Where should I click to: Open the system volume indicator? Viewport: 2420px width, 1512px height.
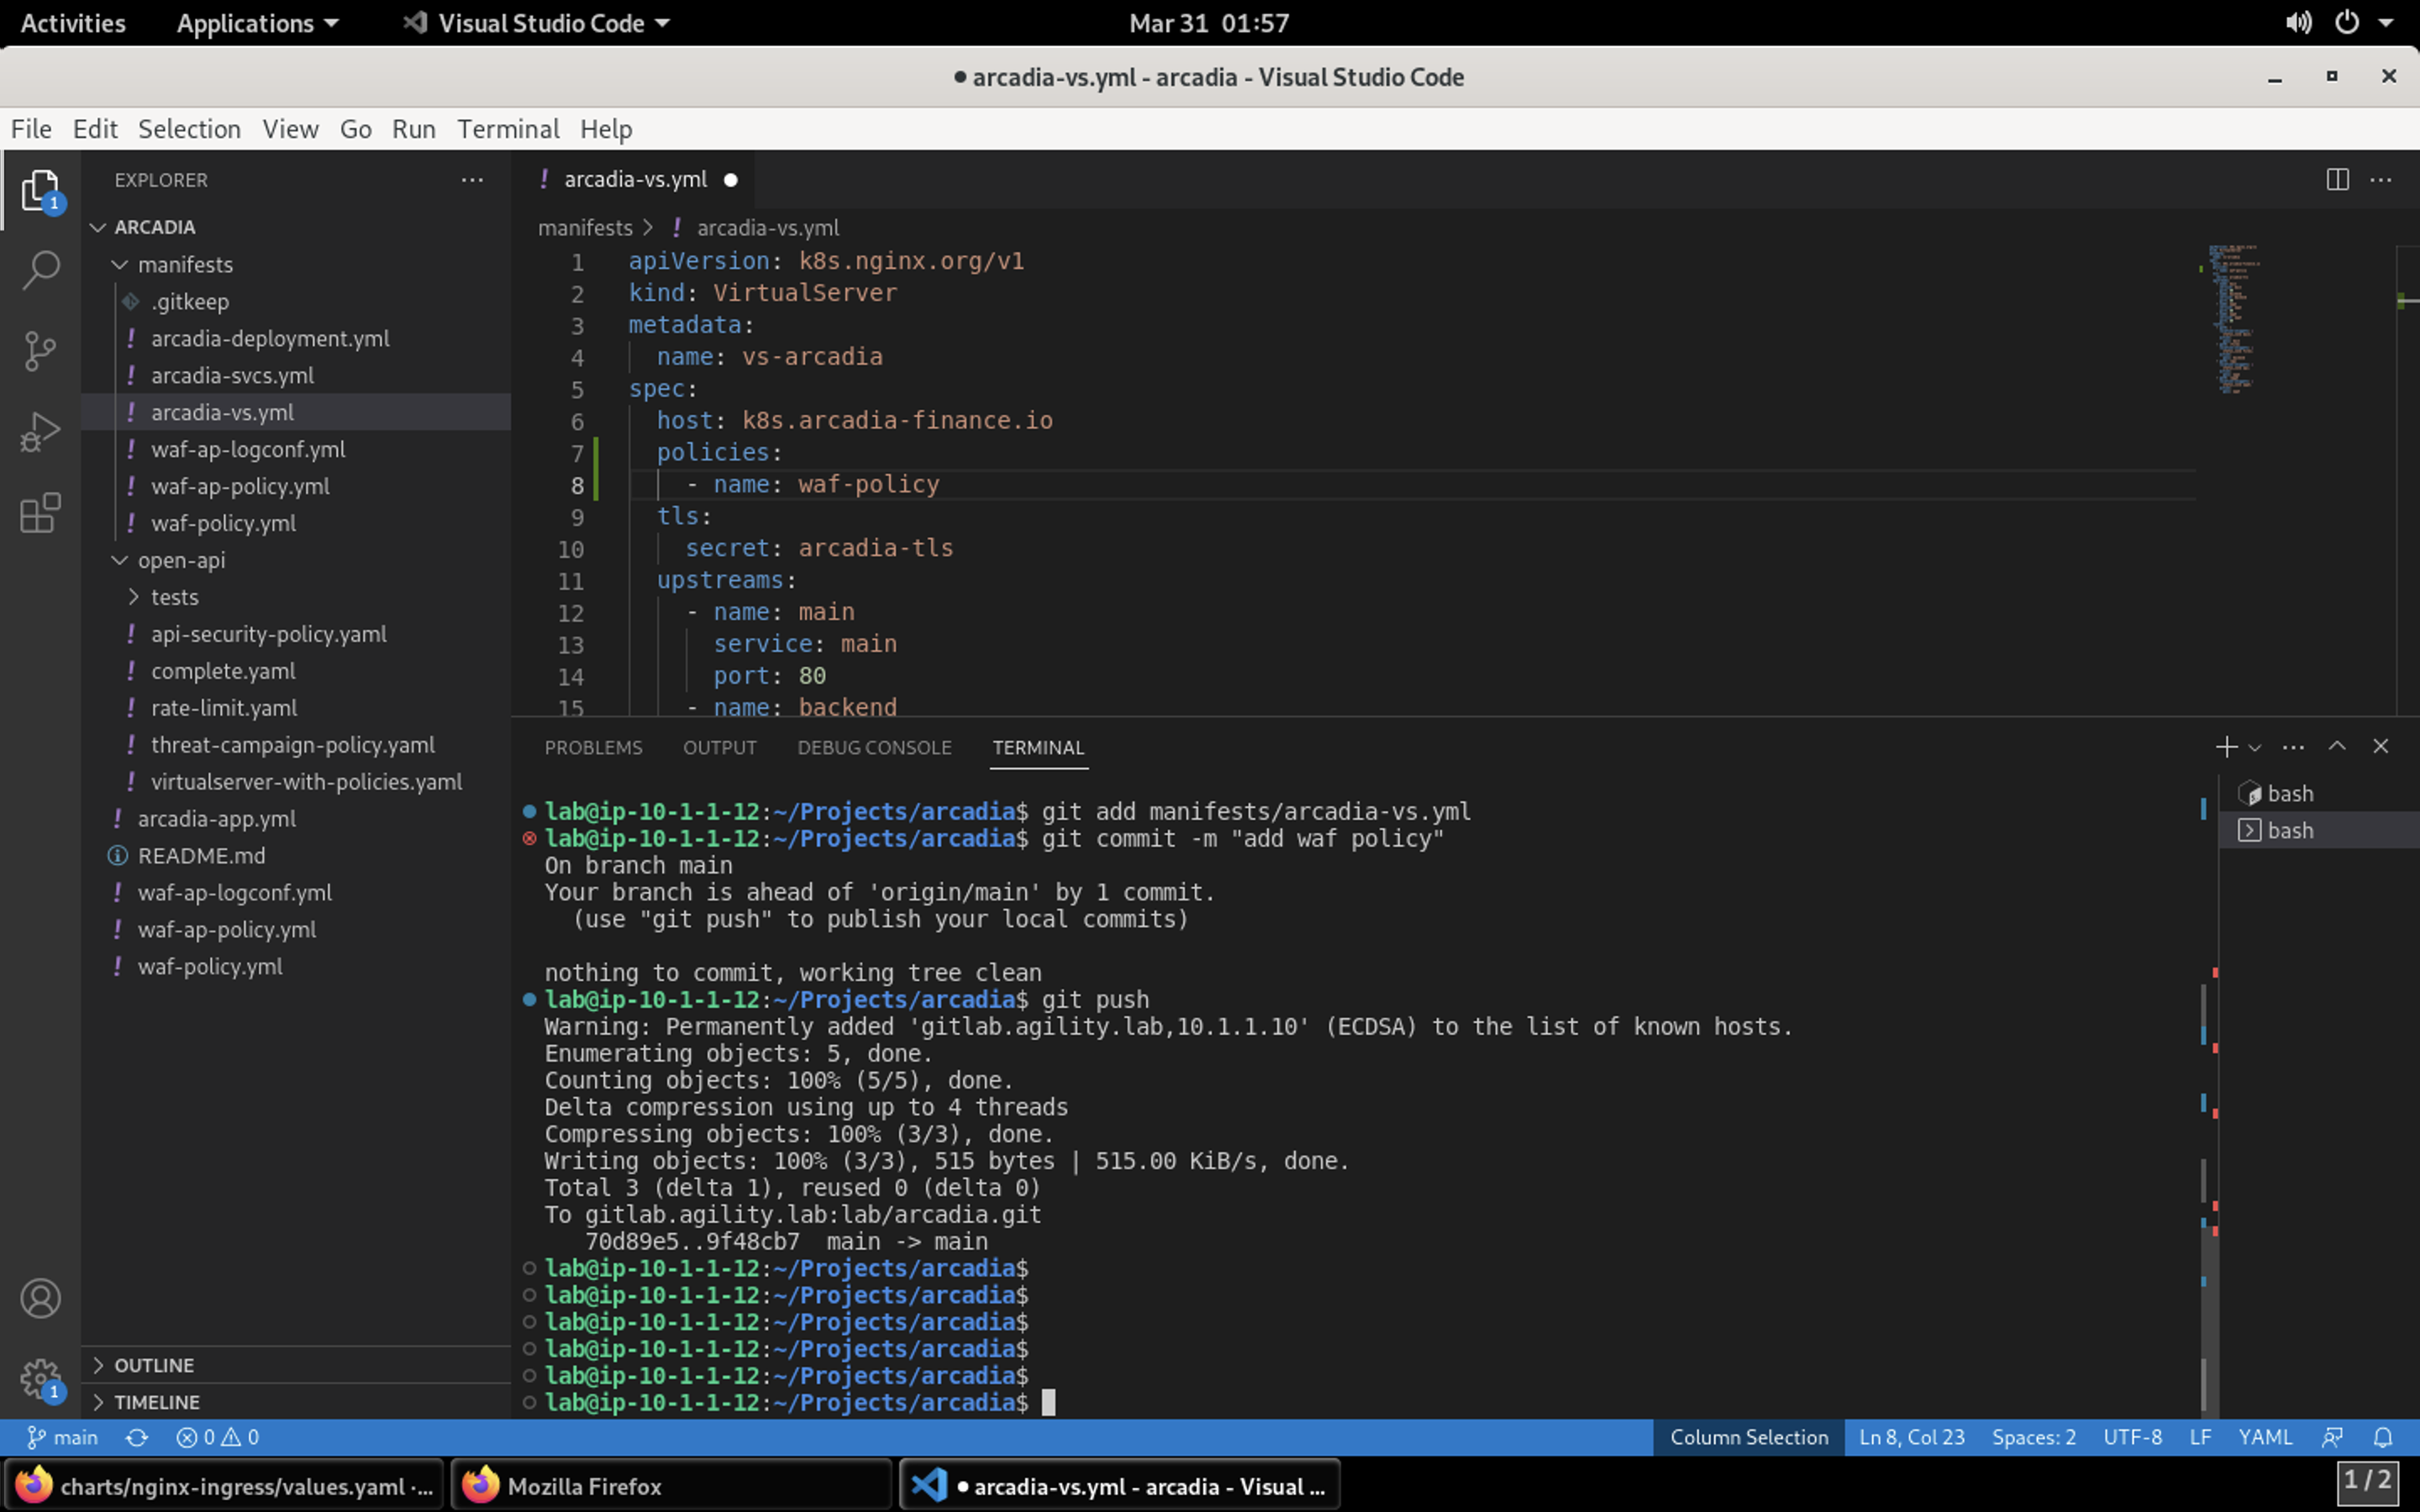pos(2298,23)
